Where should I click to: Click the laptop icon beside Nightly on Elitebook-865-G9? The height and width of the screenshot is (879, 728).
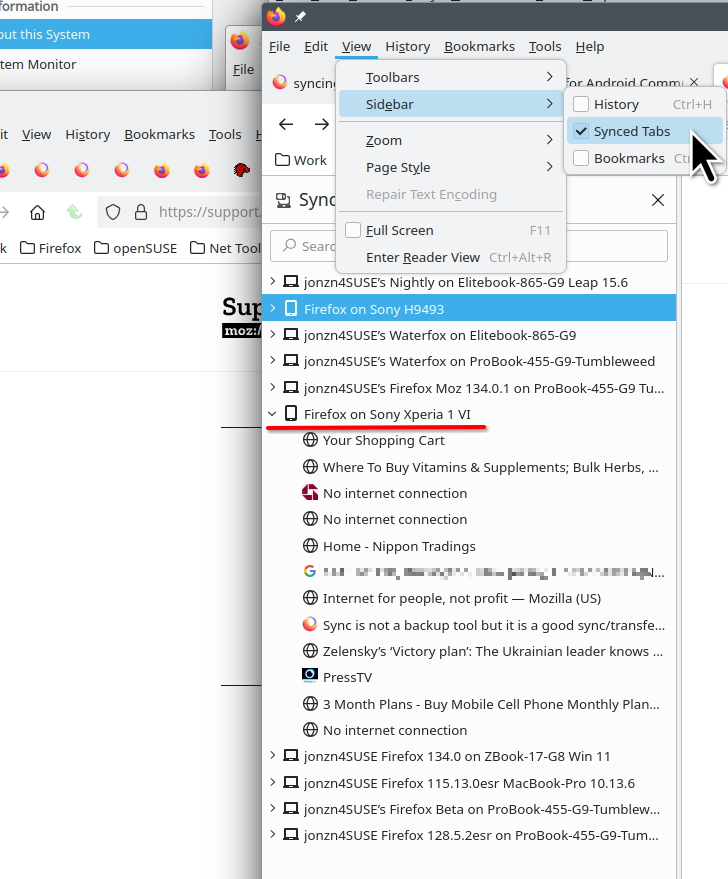pos(290,281)
